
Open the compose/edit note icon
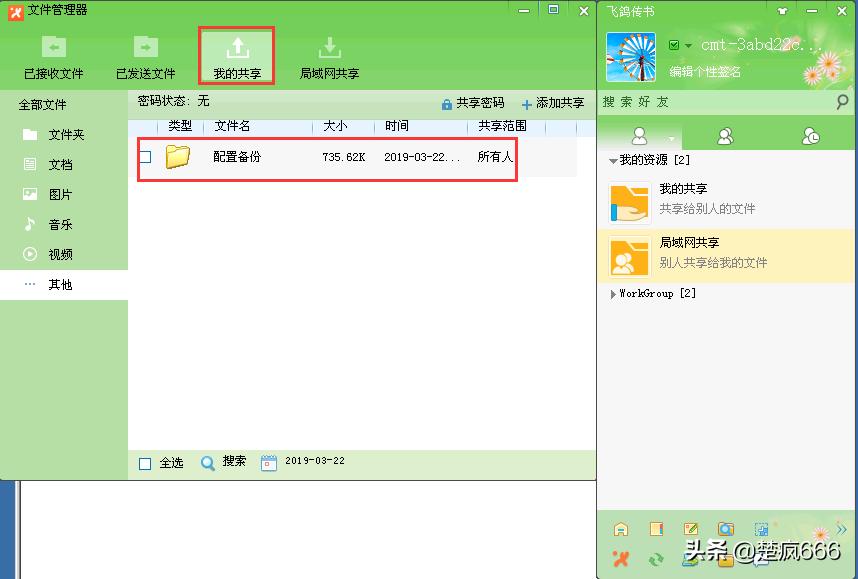pos(690,529)
